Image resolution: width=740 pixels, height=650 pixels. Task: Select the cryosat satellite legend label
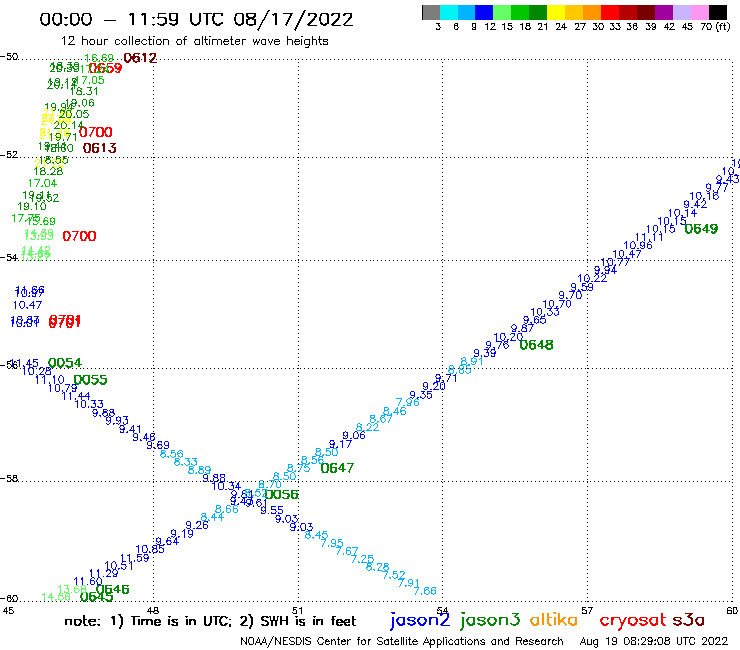(633, 621)
